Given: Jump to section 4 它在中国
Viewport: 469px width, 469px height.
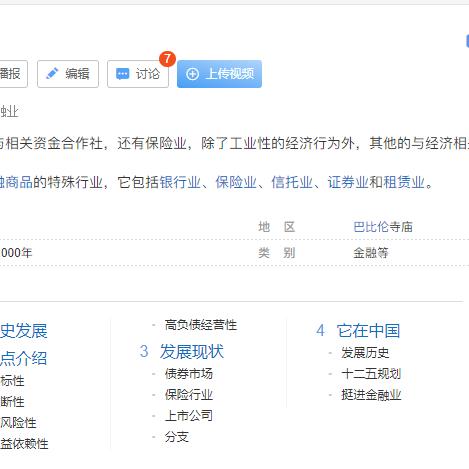Looking at the screenshot, I should coord(368,331).
